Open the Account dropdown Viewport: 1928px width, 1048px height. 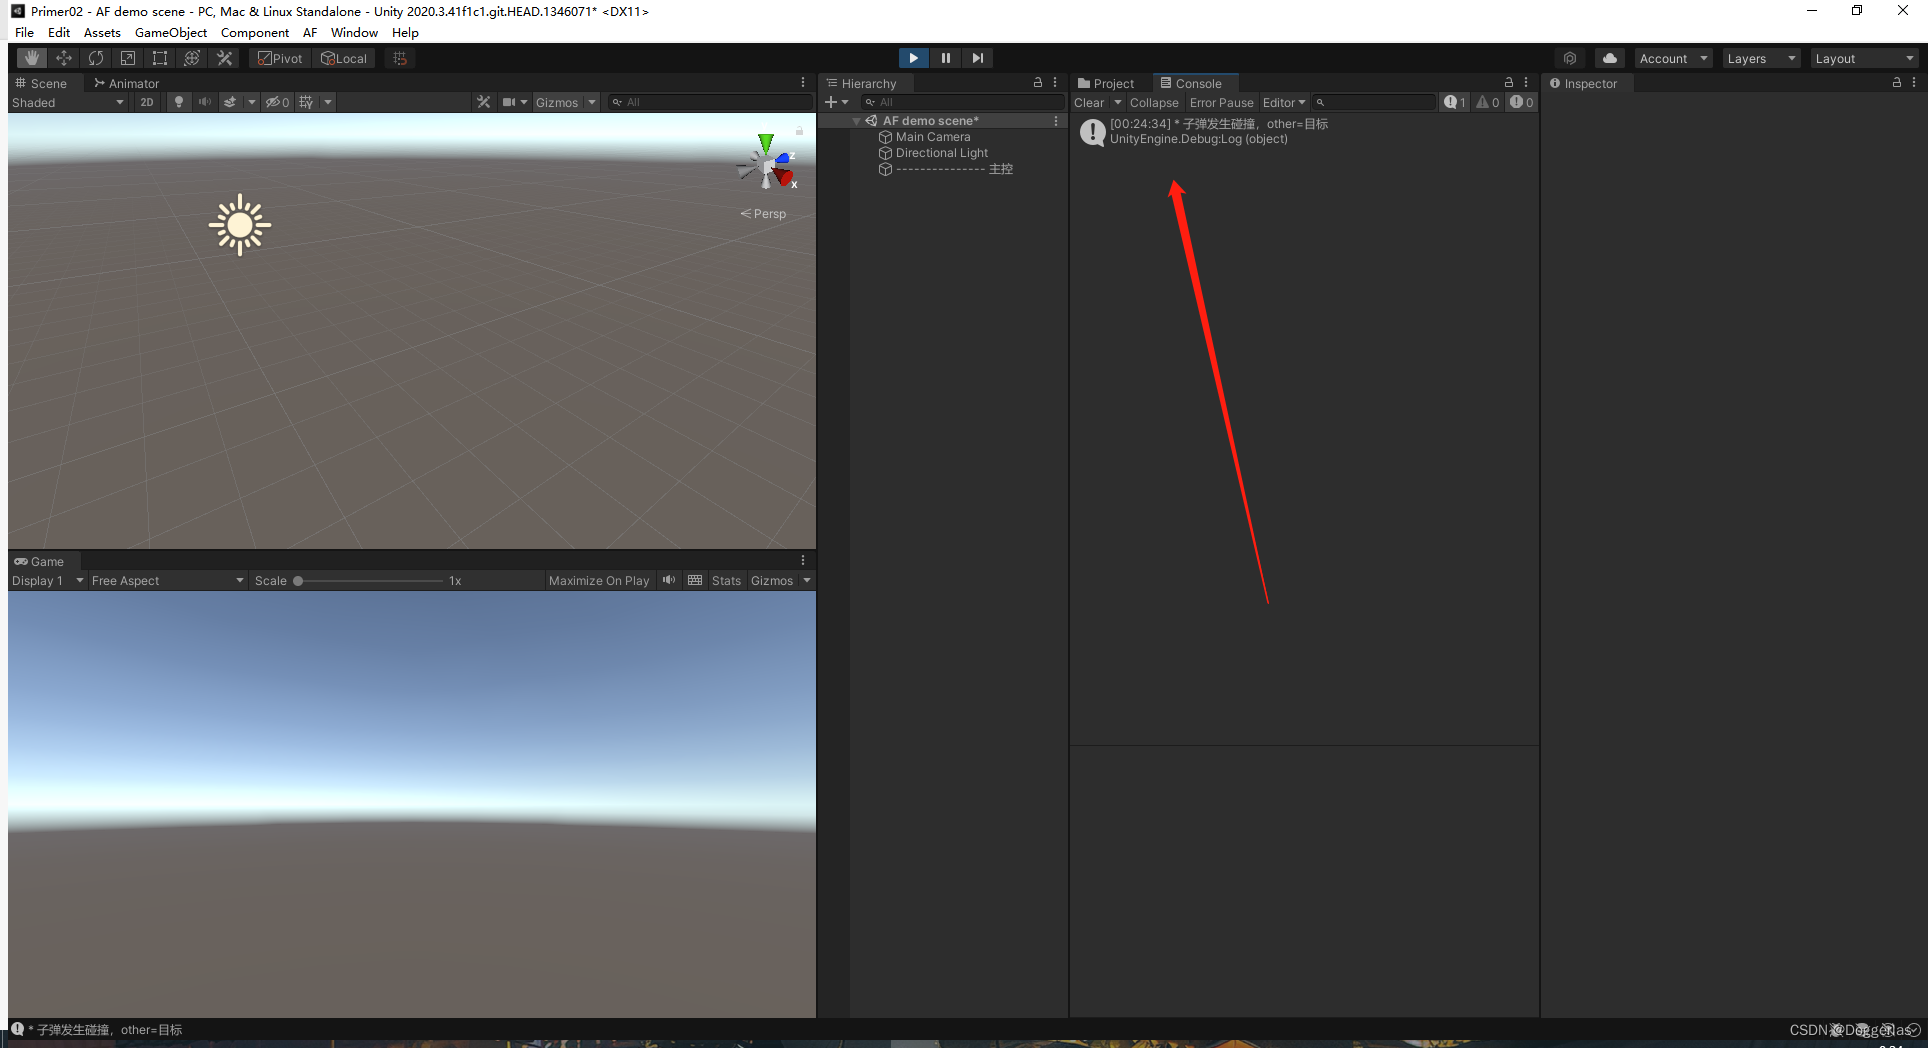pyautogui.click(x=1673, y=58)
